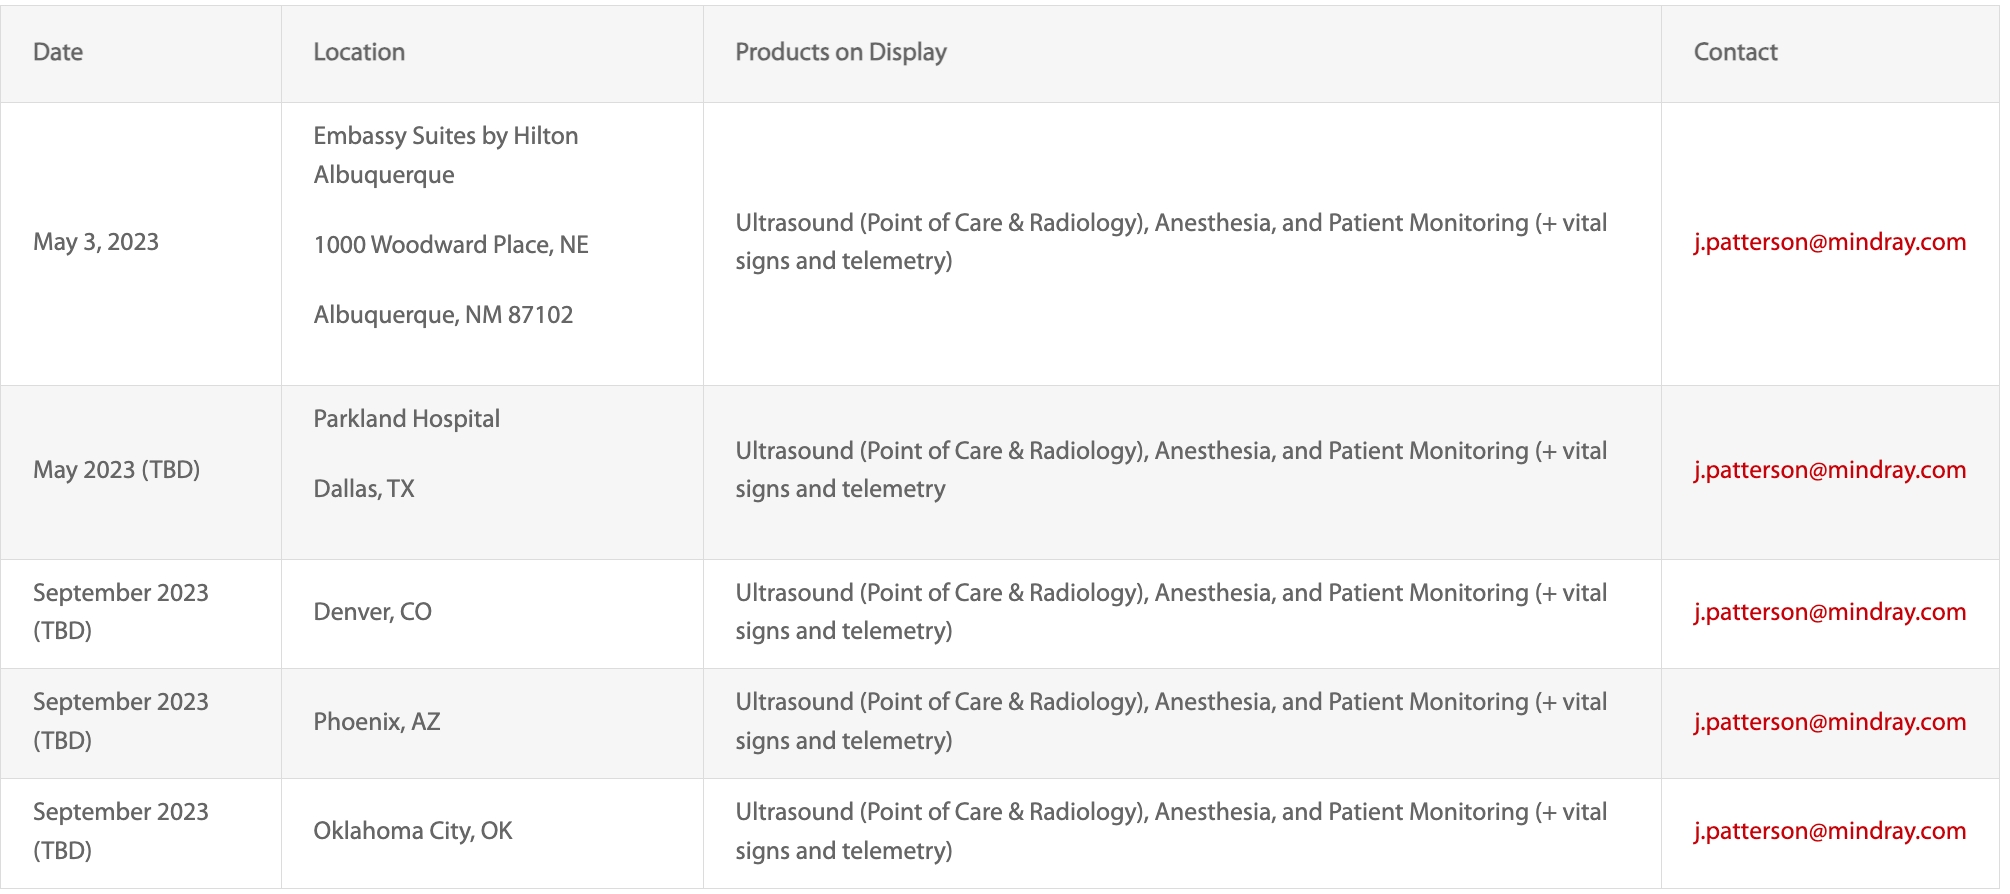
Task: Open the email link in the Oklahoma City row
Action: 1829,831
